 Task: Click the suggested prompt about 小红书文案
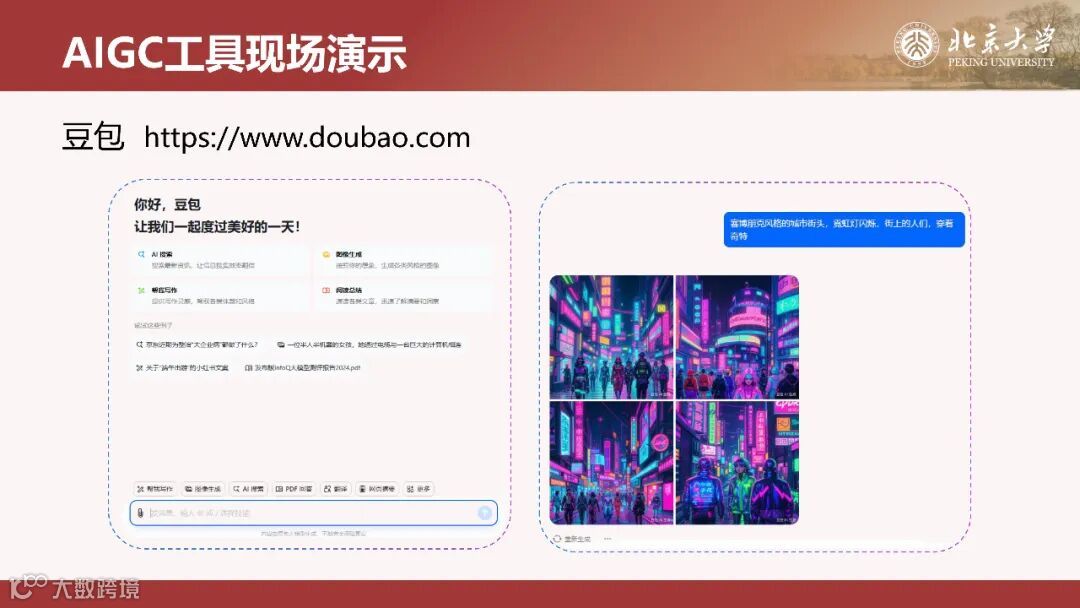[x=187, y=367]
